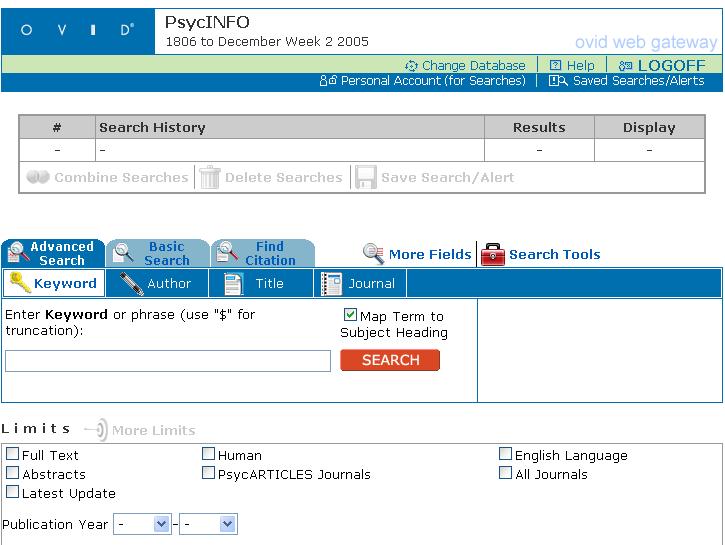Click the ovid web gateway text
This screenshot has height=545, width=725.
point(646,42)
